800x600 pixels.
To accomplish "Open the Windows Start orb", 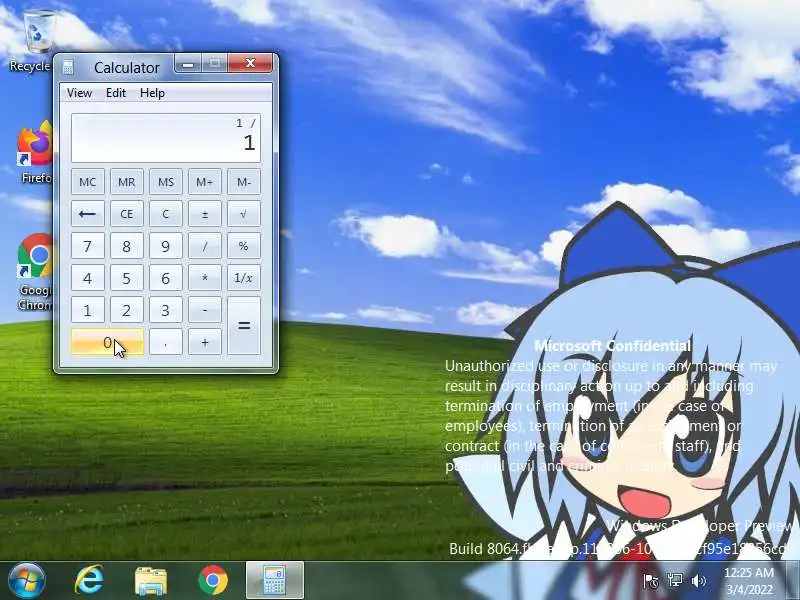I will point(26,580).
